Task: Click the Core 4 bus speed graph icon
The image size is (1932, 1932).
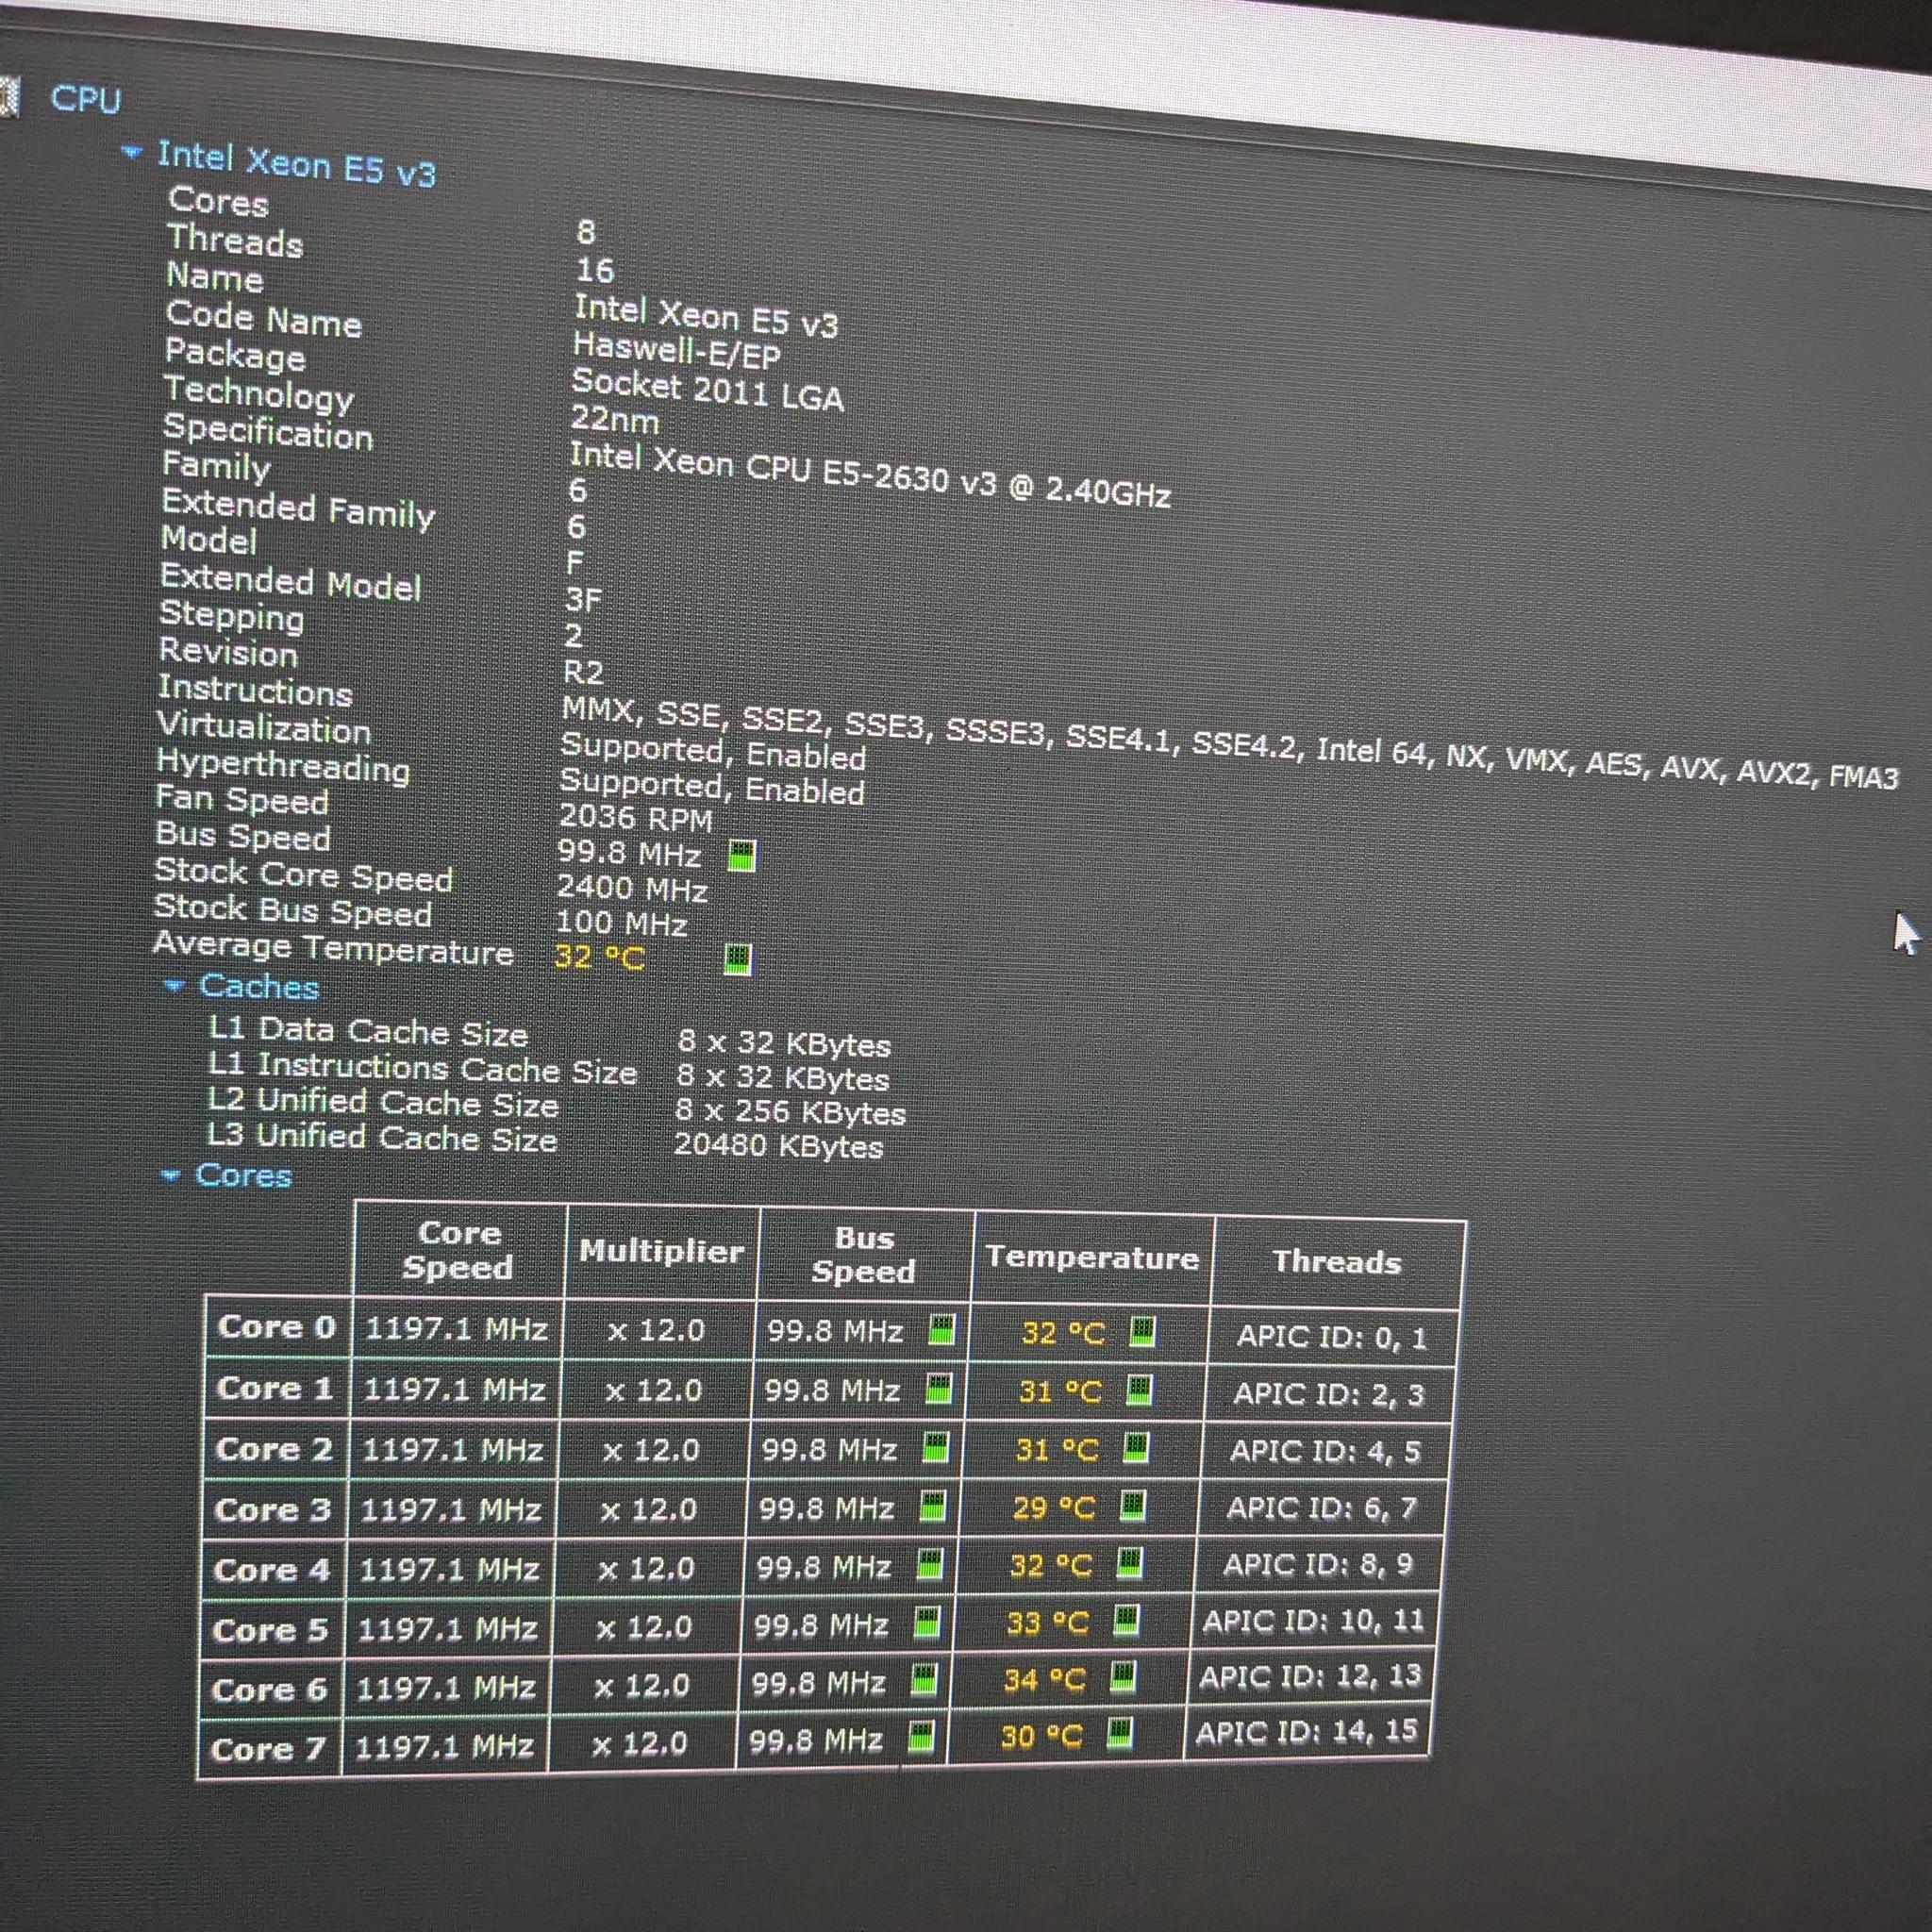Action: coord(929,1564)
